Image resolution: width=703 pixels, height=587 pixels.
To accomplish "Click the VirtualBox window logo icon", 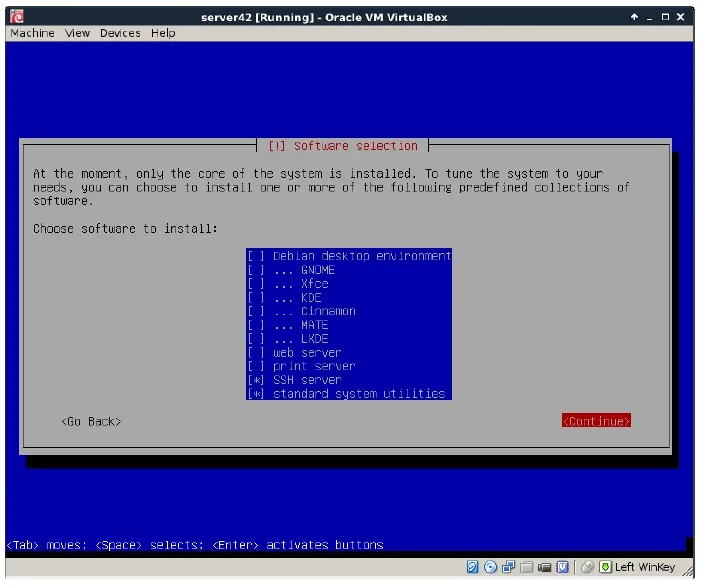I will coord(17,17).
